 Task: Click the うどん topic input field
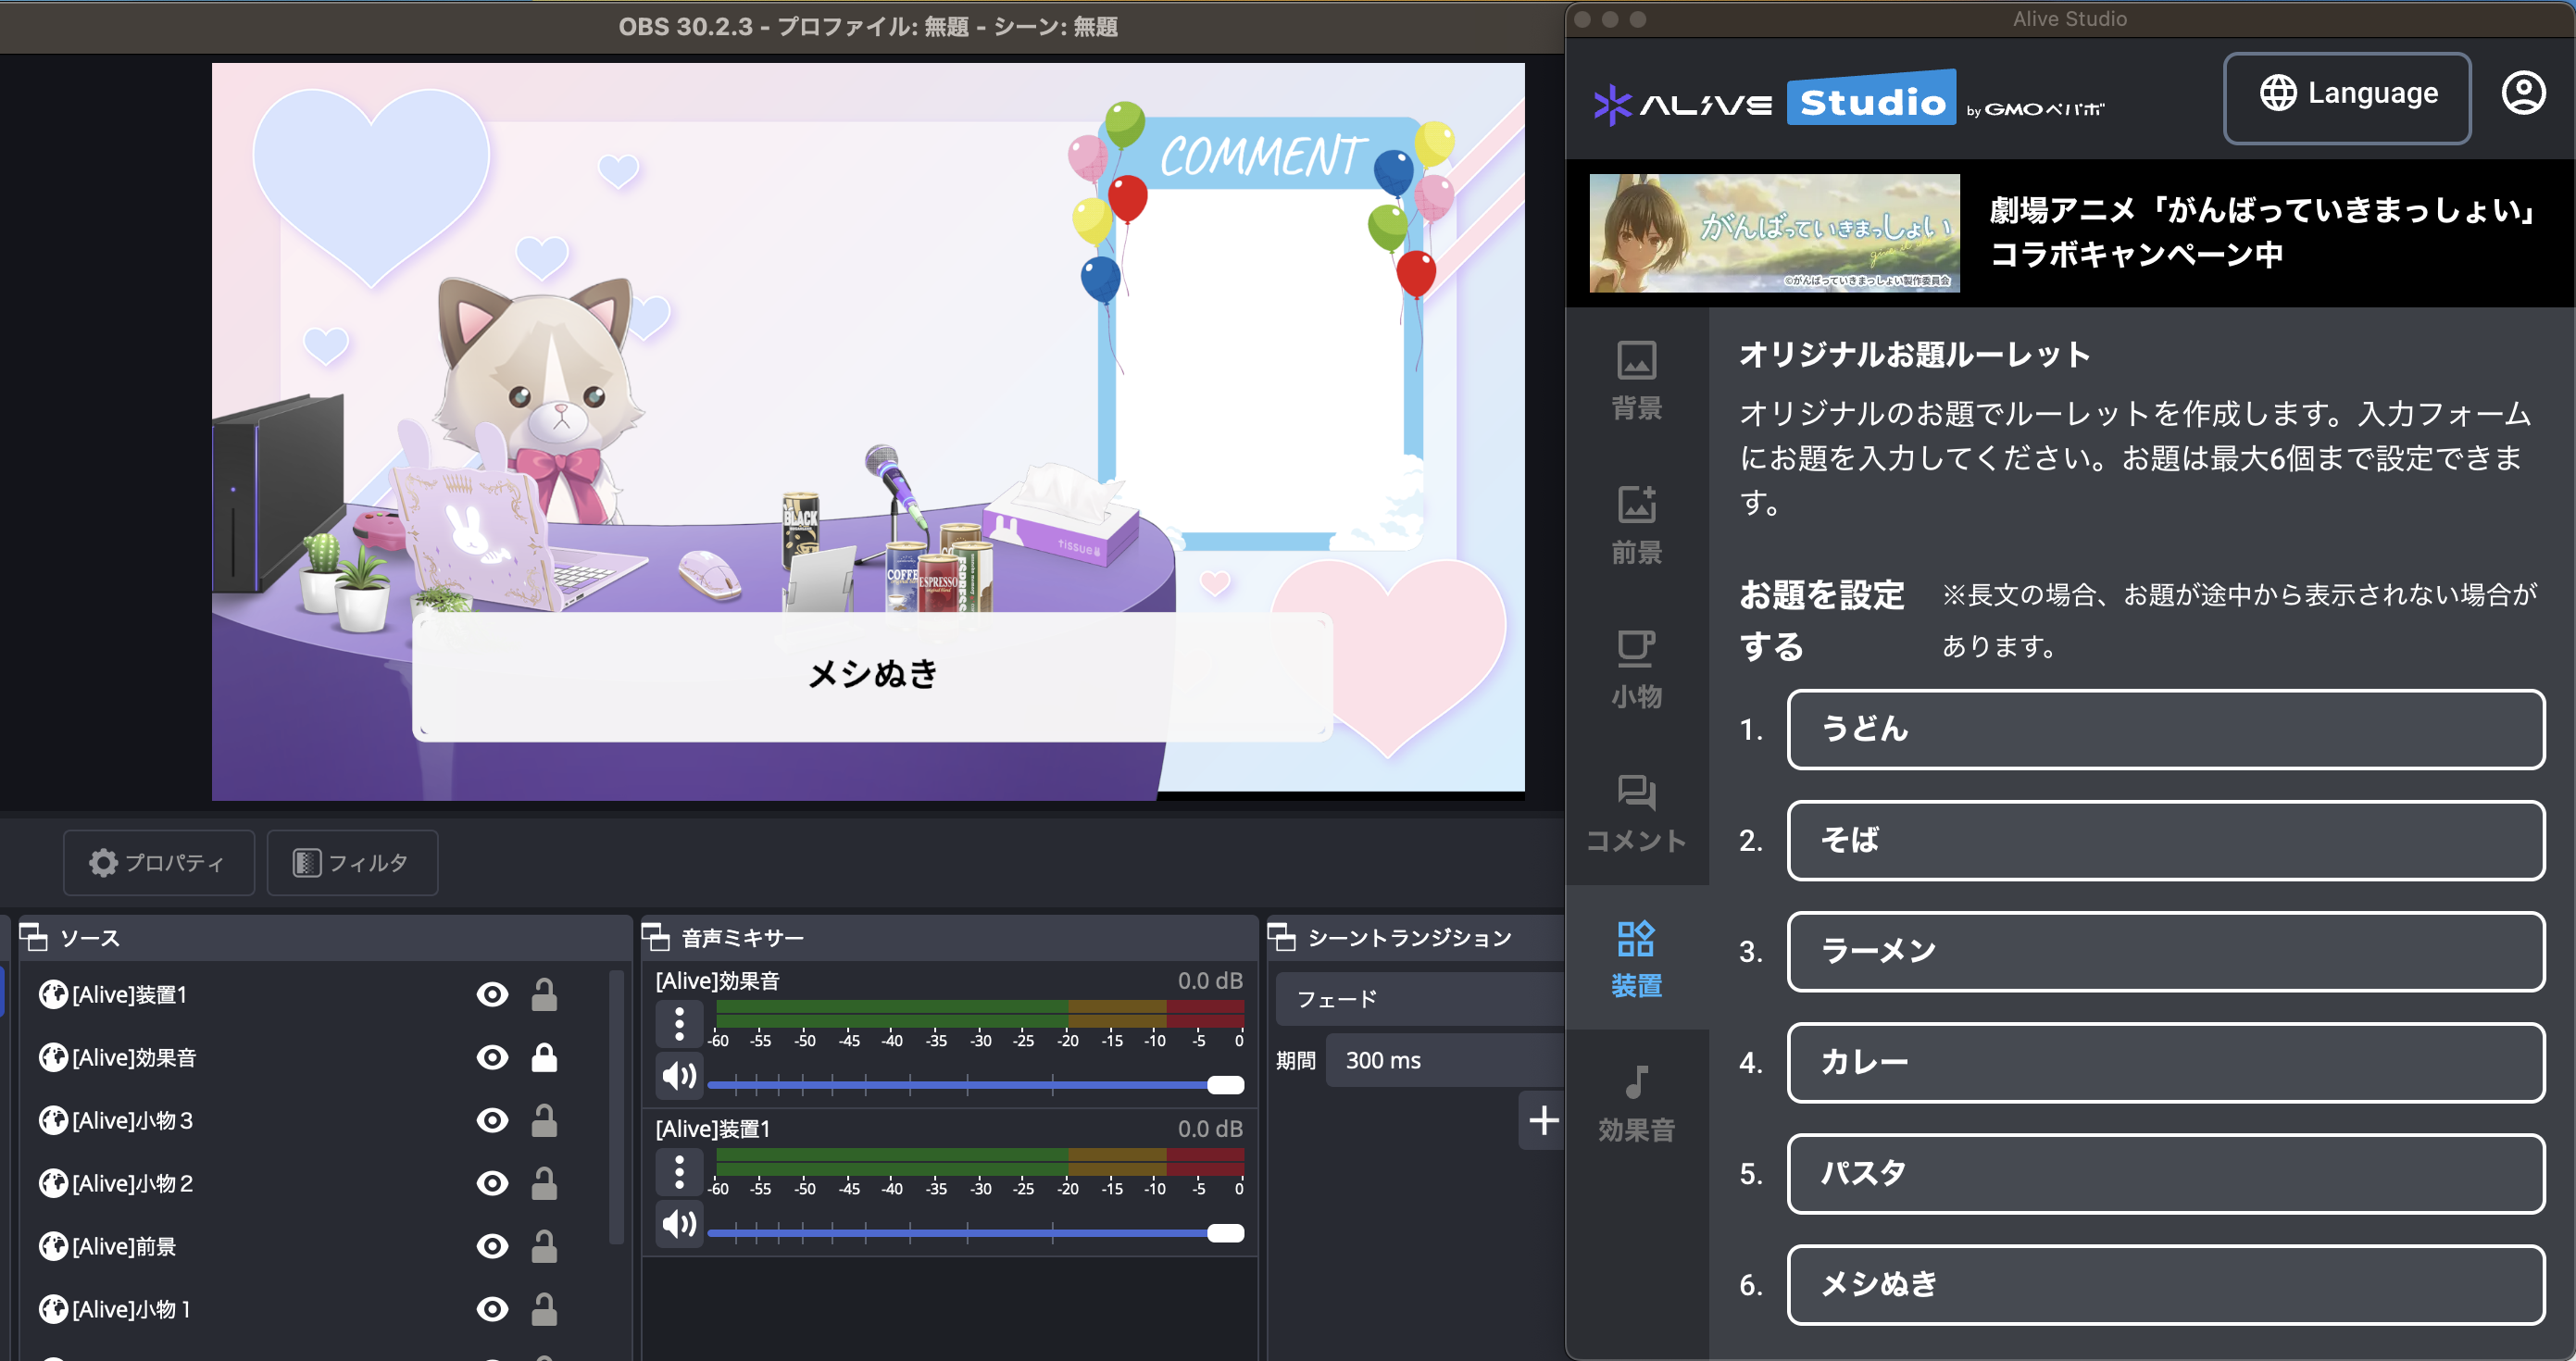[2165, 730]
